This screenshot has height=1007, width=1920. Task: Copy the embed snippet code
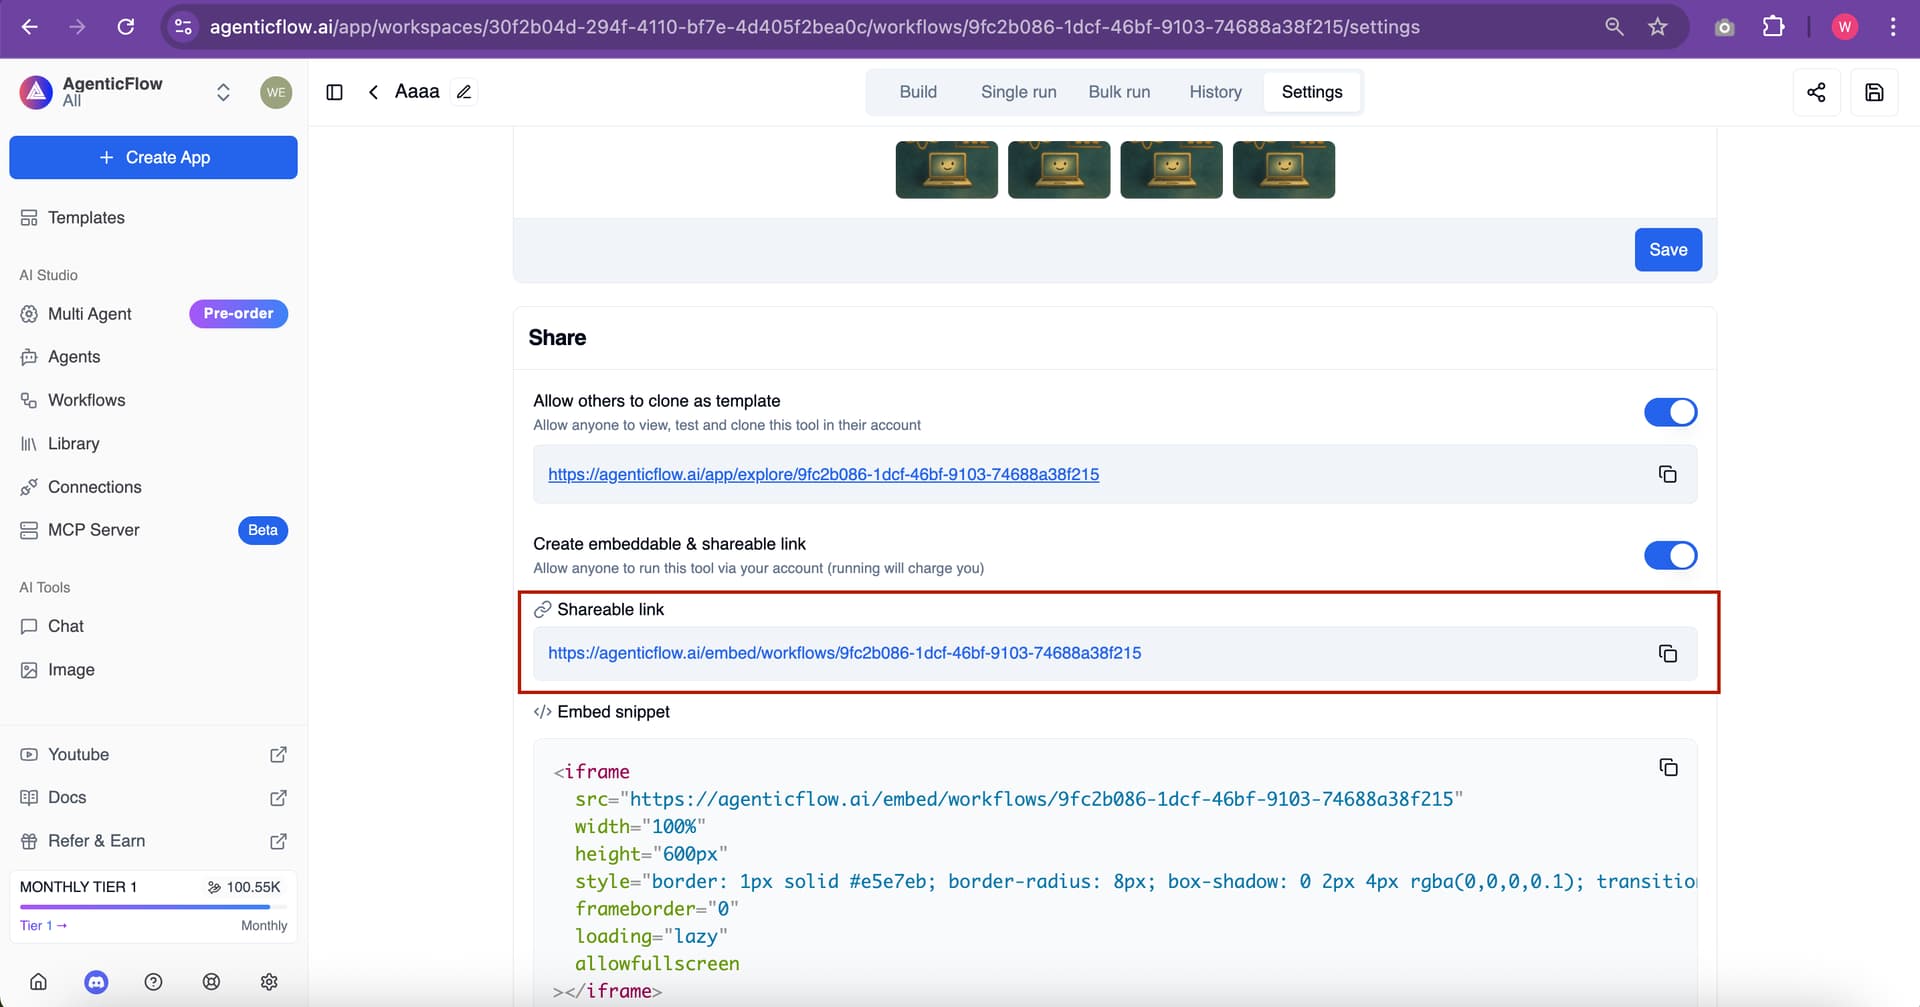[1668, 767]
